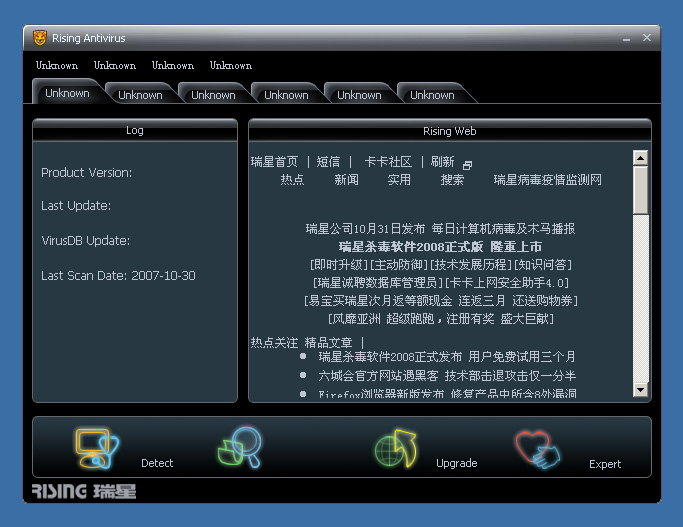Screen dimensions: 683x527
Task: Launch the magnifier scan icon
Action: point(240,447)
